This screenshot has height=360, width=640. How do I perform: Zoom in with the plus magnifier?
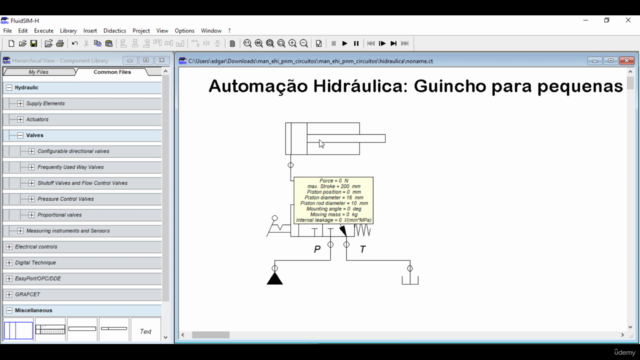point(293,43)
